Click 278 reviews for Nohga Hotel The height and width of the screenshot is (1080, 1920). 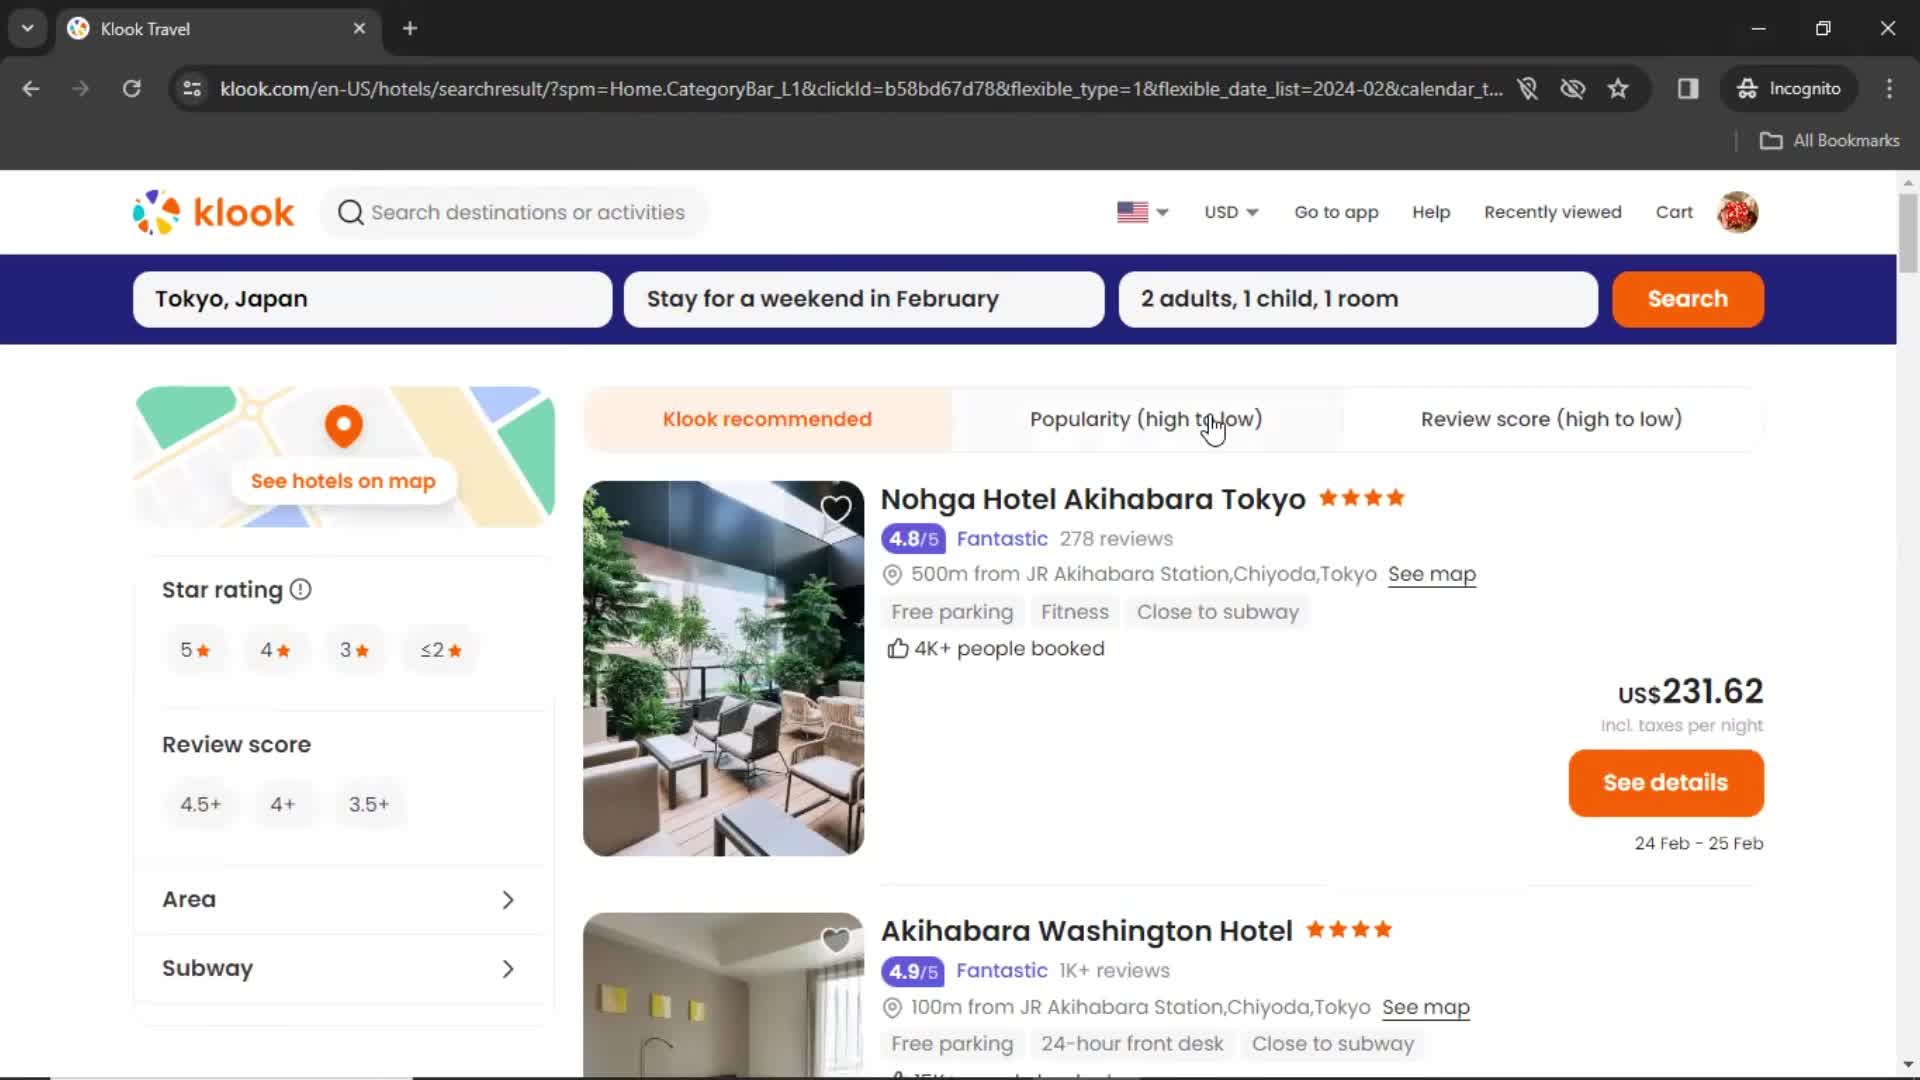(1116, 539)
